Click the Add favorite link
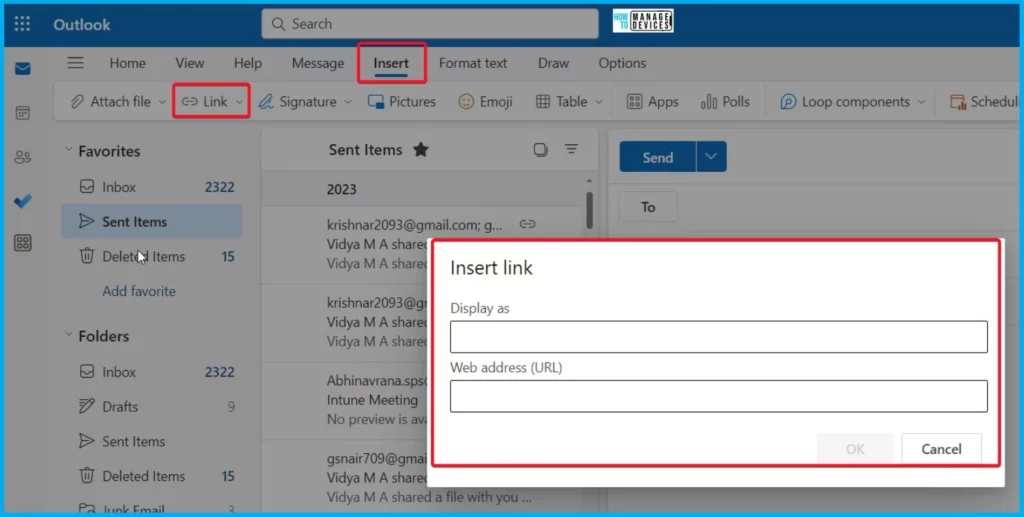Viewport: 1024px width, 517px height. point(138,291)
